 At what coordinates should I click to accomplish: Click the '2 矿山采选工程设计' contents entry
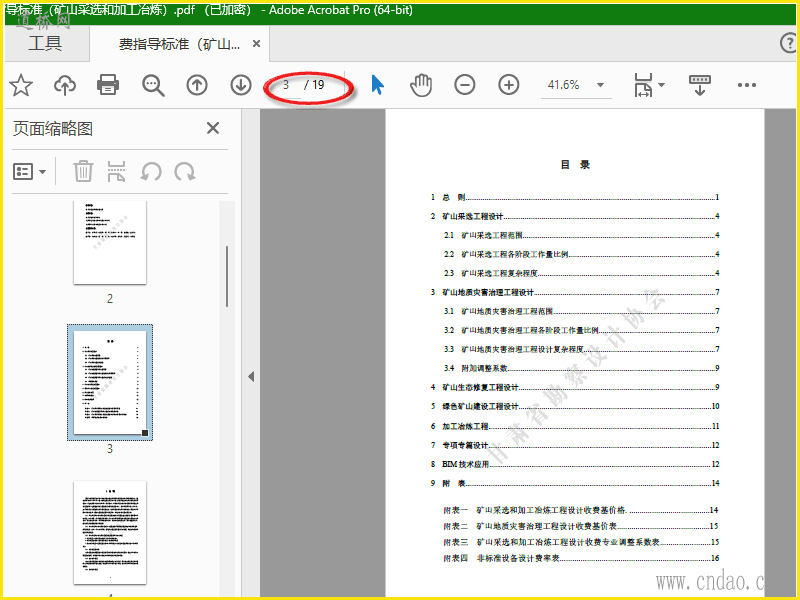(574, 216)
